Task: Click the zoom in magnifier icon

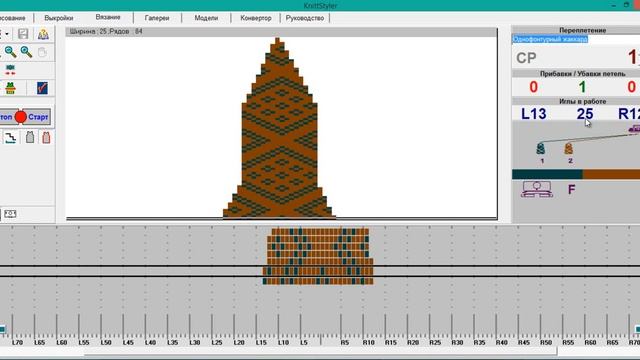Action: pyautogui.click(x=26, y=52)
